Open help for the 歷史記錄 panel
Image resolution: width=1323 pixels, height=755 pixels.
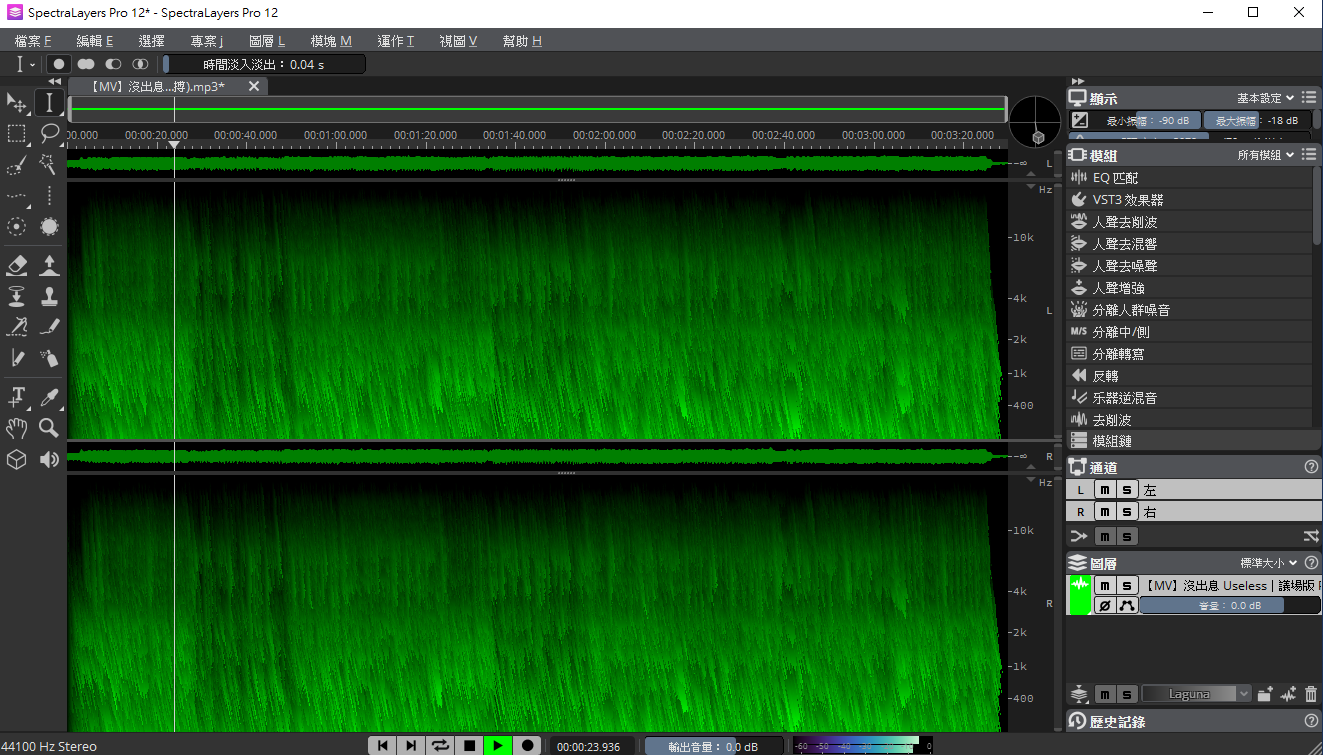[1311, 721]
